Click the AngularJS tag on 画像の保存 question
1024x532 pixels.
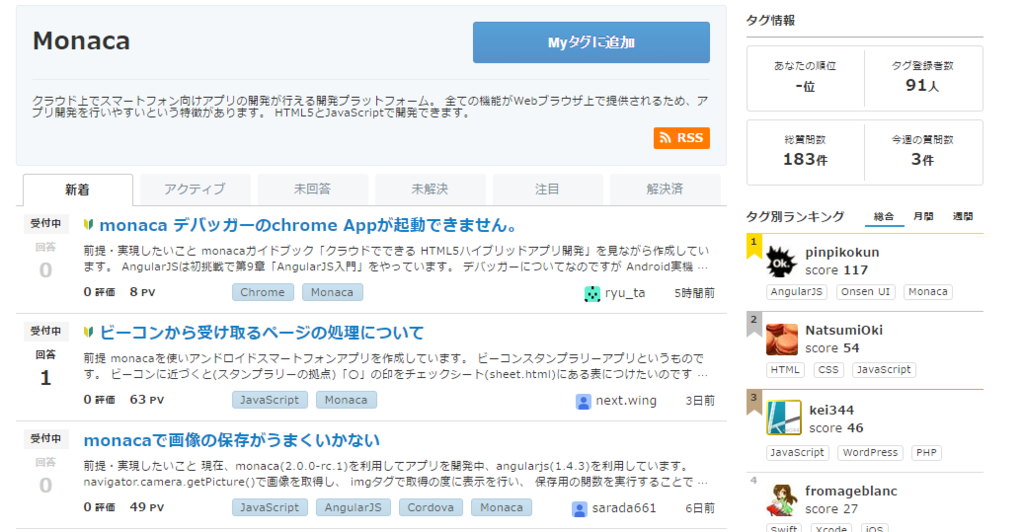[x=353, y=508]
